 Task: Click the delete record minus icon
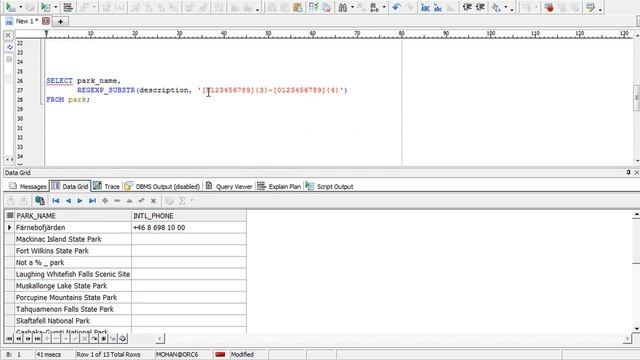pyautogui.click(x=117, y=200)
